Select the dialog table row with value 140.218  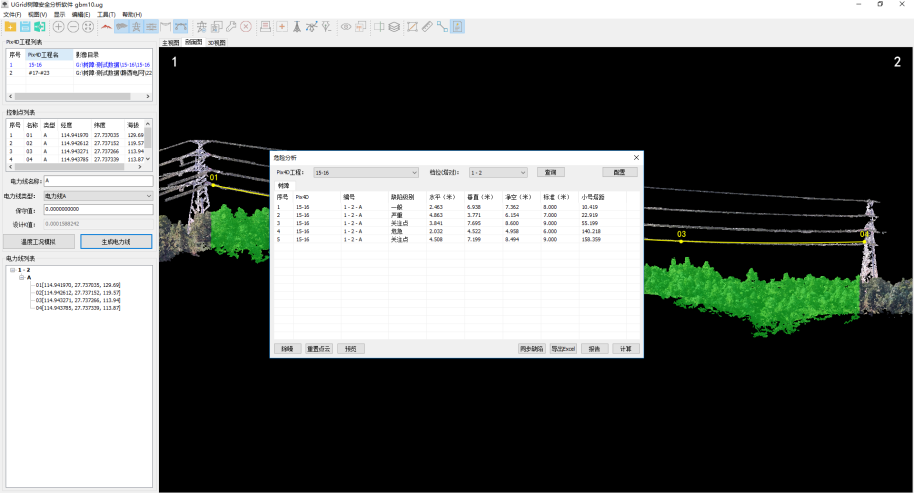457,231
